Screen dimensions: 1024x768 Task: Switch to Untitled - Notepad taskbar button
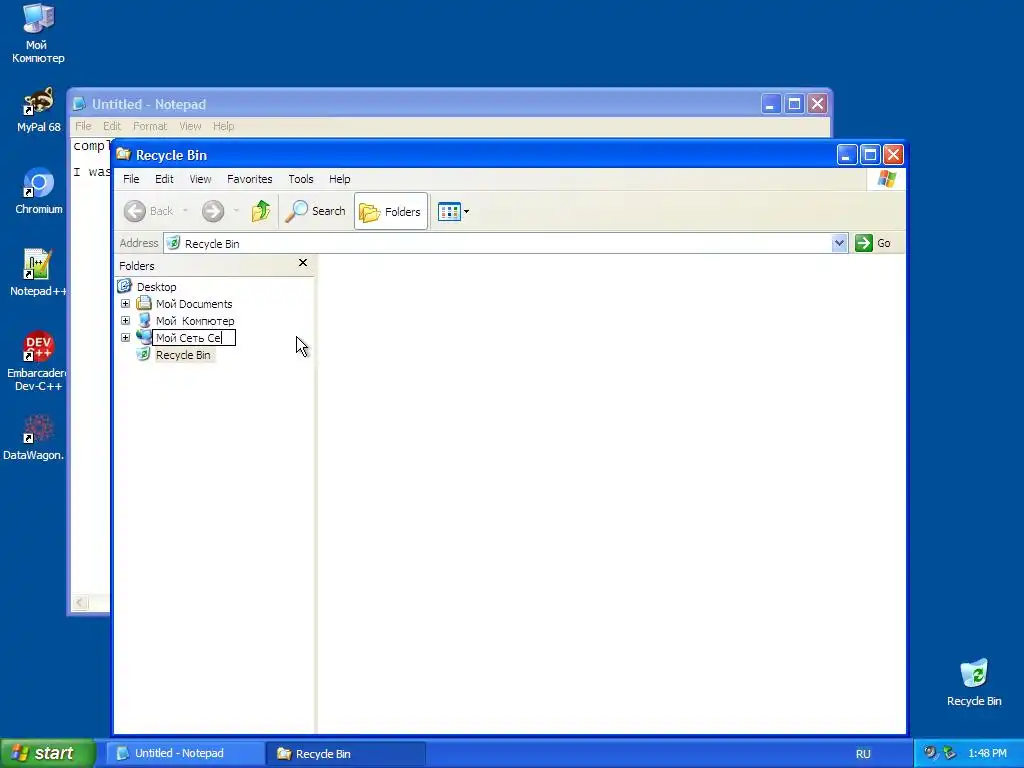(x=186, y=754)
